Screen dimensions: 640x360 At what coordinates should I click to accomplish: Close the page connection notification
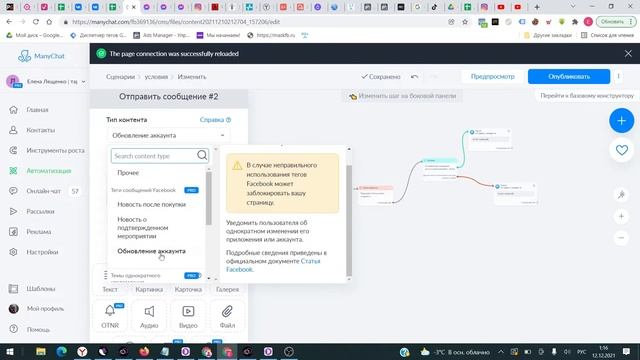click(x=628, y=53)
